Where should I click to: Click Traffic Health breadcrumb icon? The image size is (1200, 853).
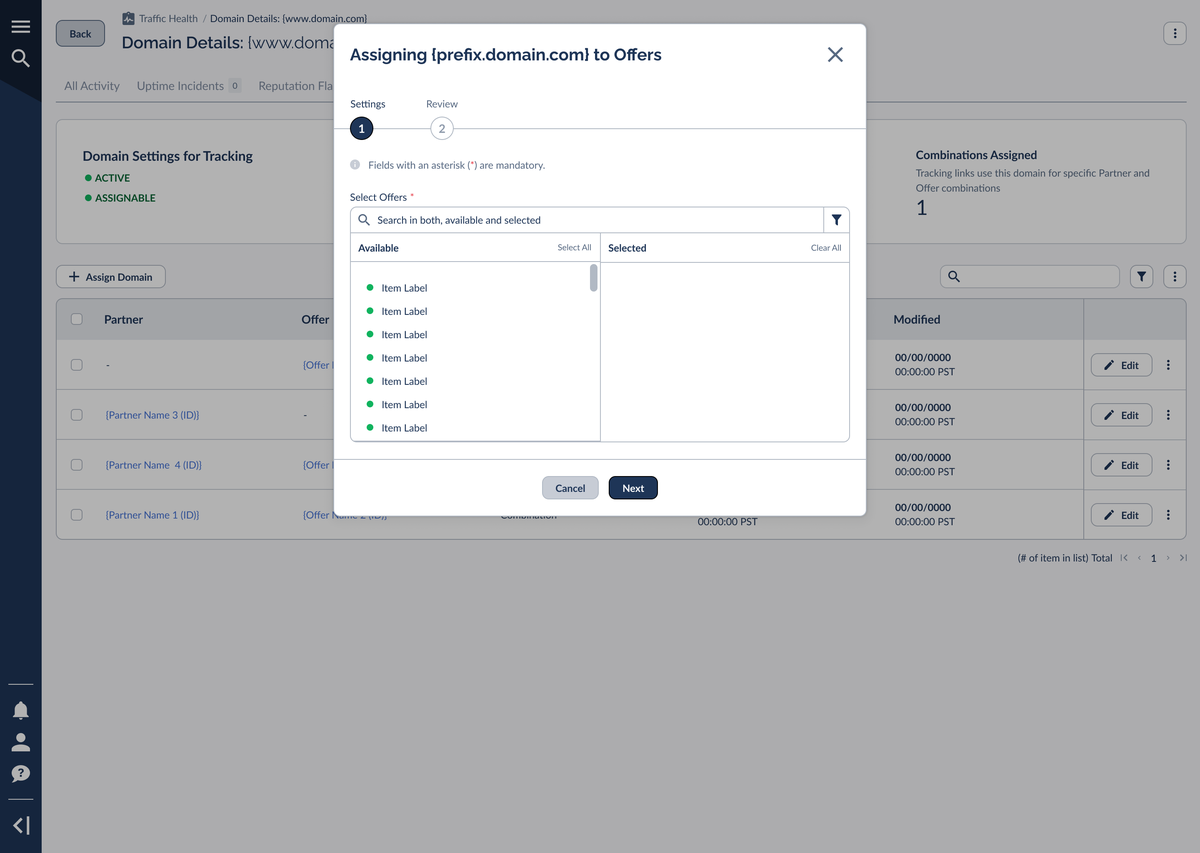pyautogui.click(x=128, y=18)
